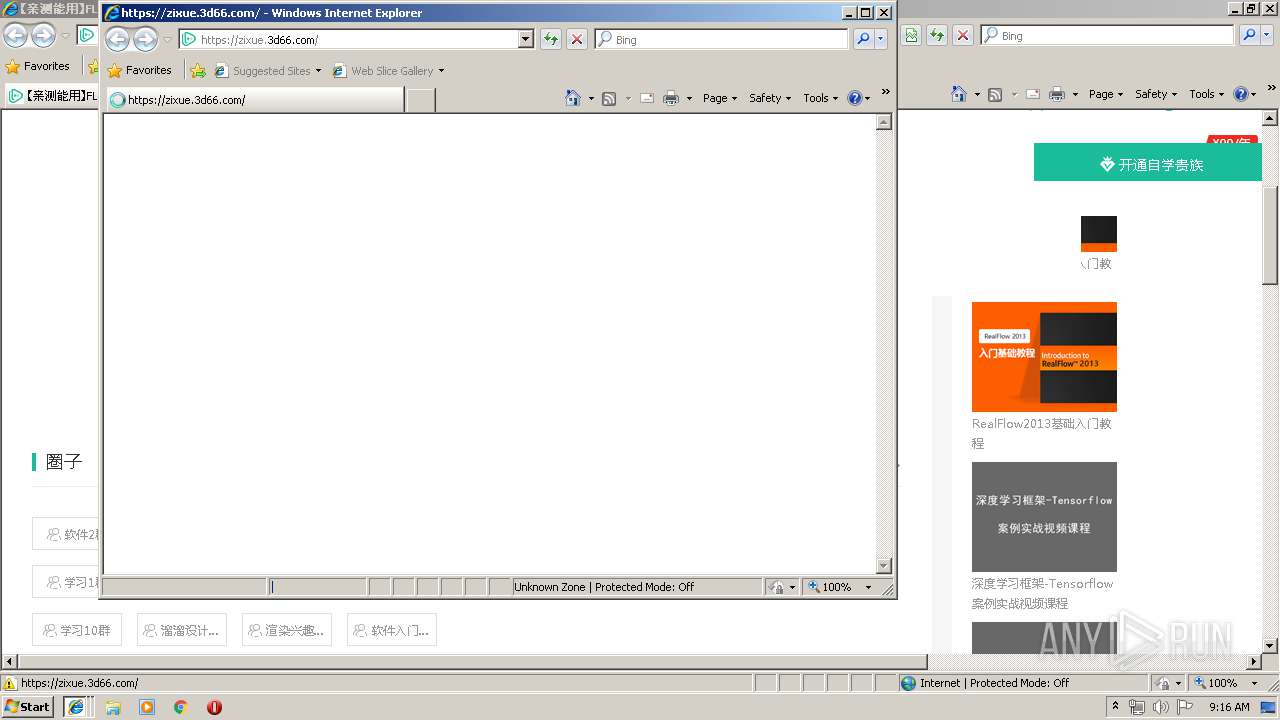Image resolution: width=1280 pixels, height=720 pixels.
Task: Click Refresh icon in background IE window
Action: coord(937,35)
